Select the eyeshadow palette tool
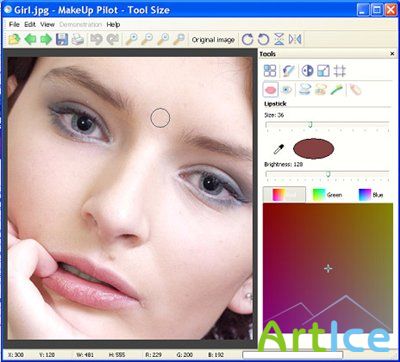This screenshot has width=400, height=362. (321, 90)
